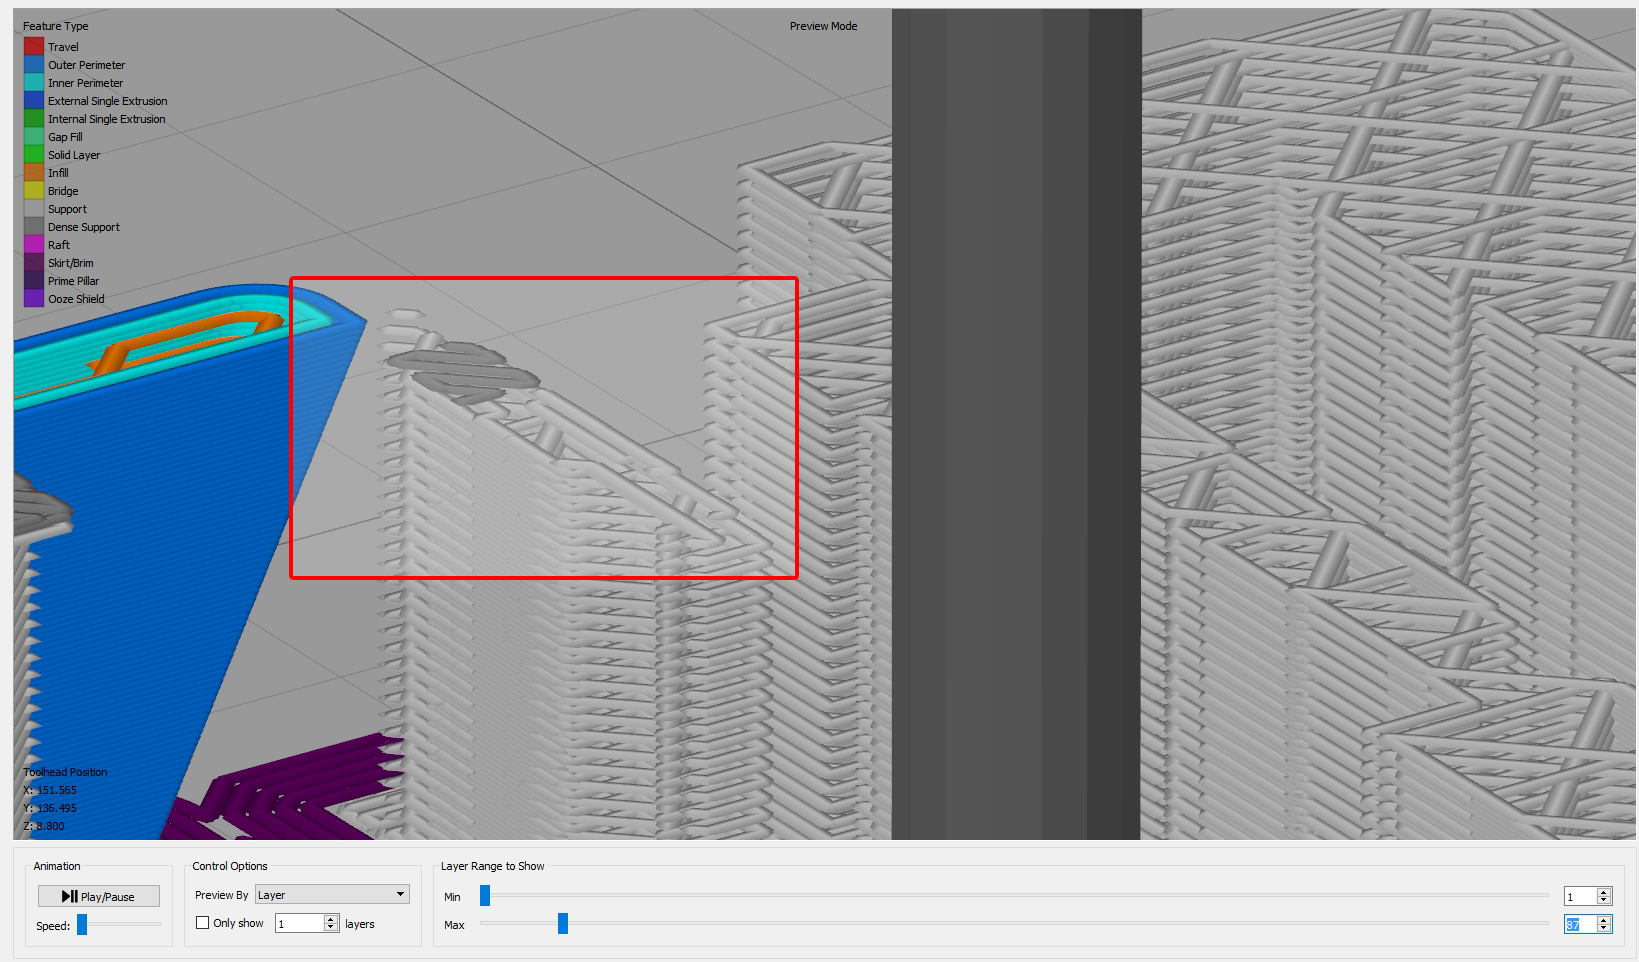The height and width of the screenshot is (962, 1639).
Task: Click the animation Speed slider
Action: click(x=81, y=925)
